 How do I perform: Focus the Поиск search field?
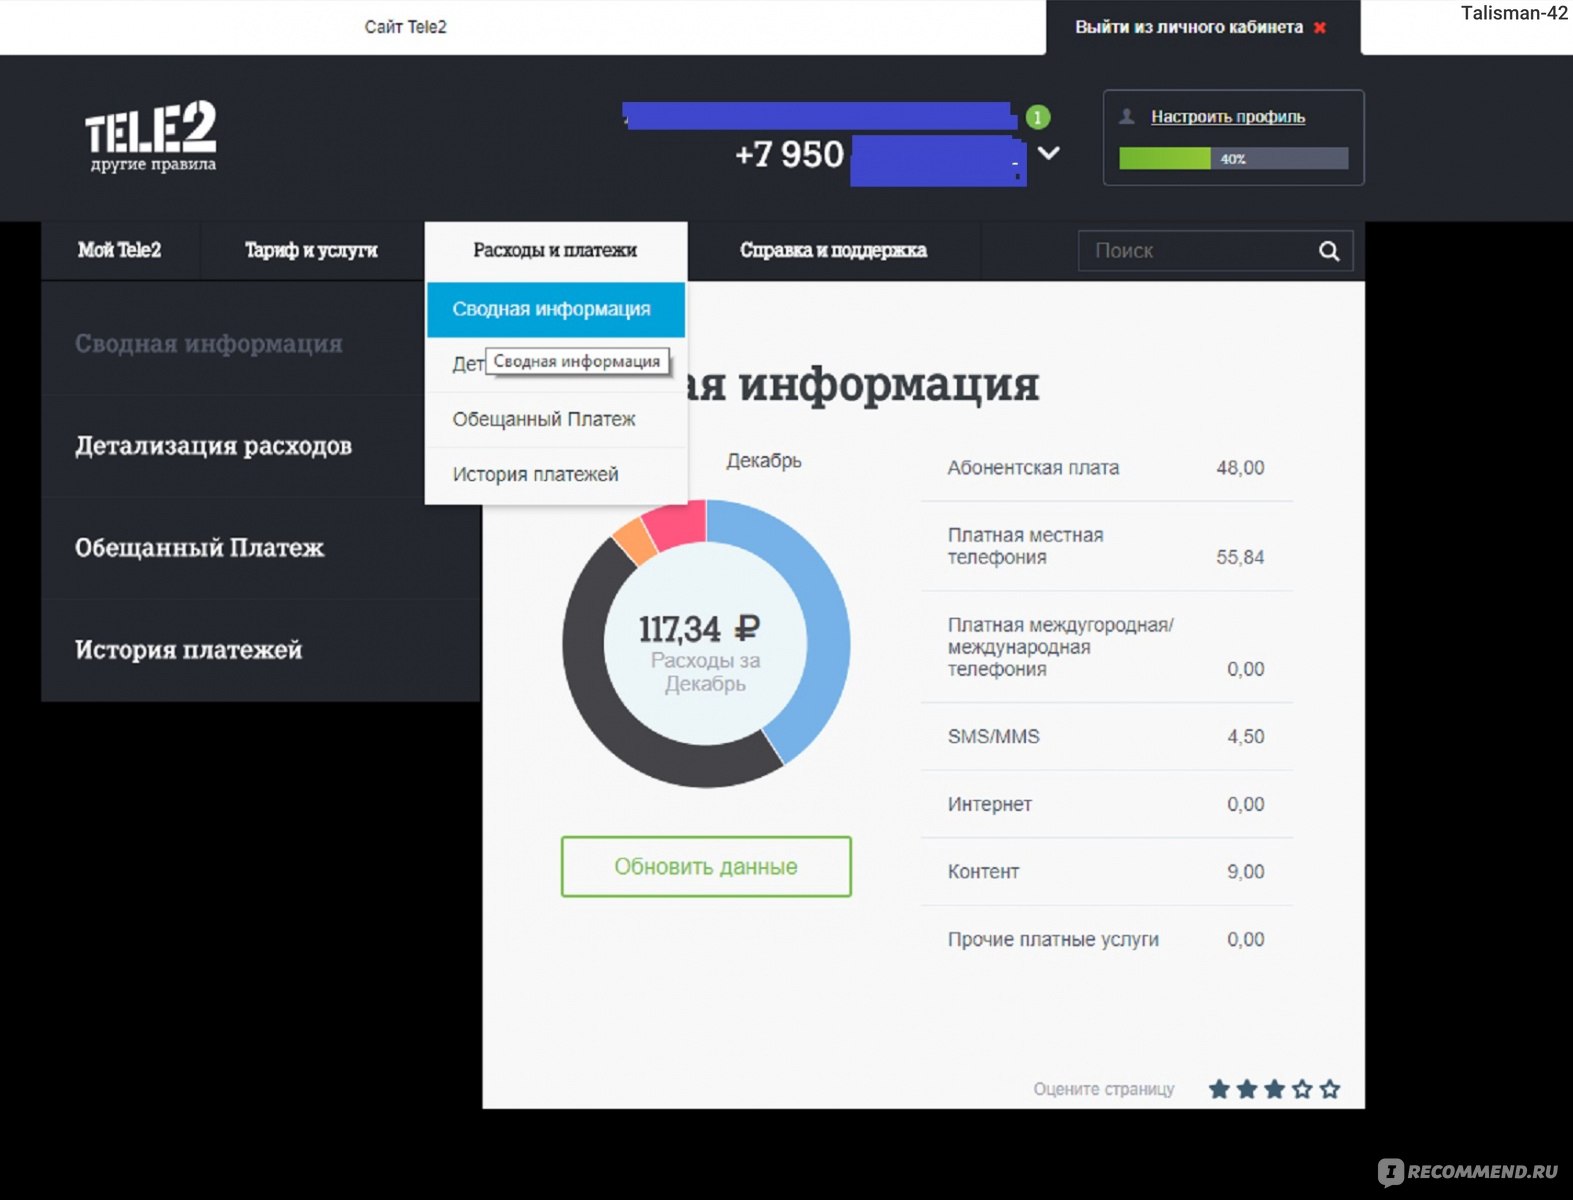click(x=1215, y=251)
